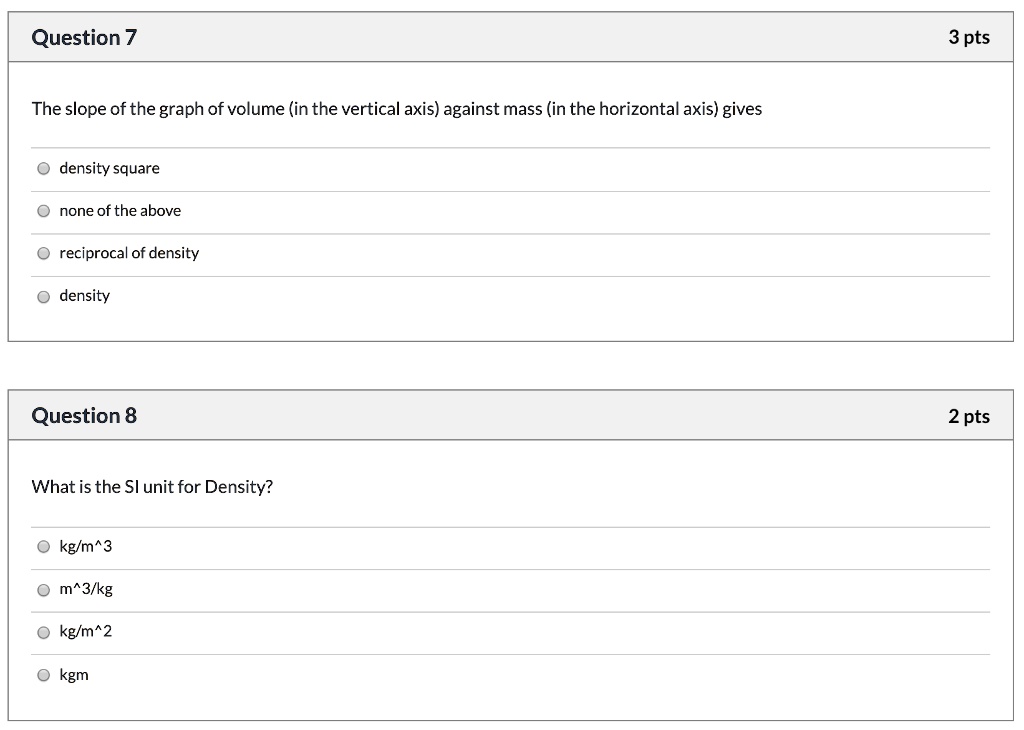Choose the 'm^3/kg' answer option
Screen dimensions: 1024x730
point(44,590)
